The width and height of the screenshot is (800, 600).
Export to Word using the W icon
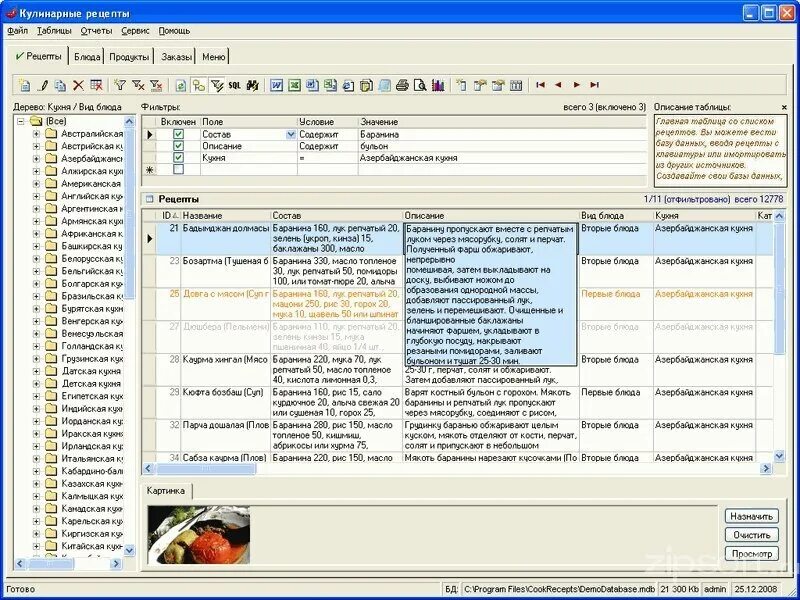(277, 85)
